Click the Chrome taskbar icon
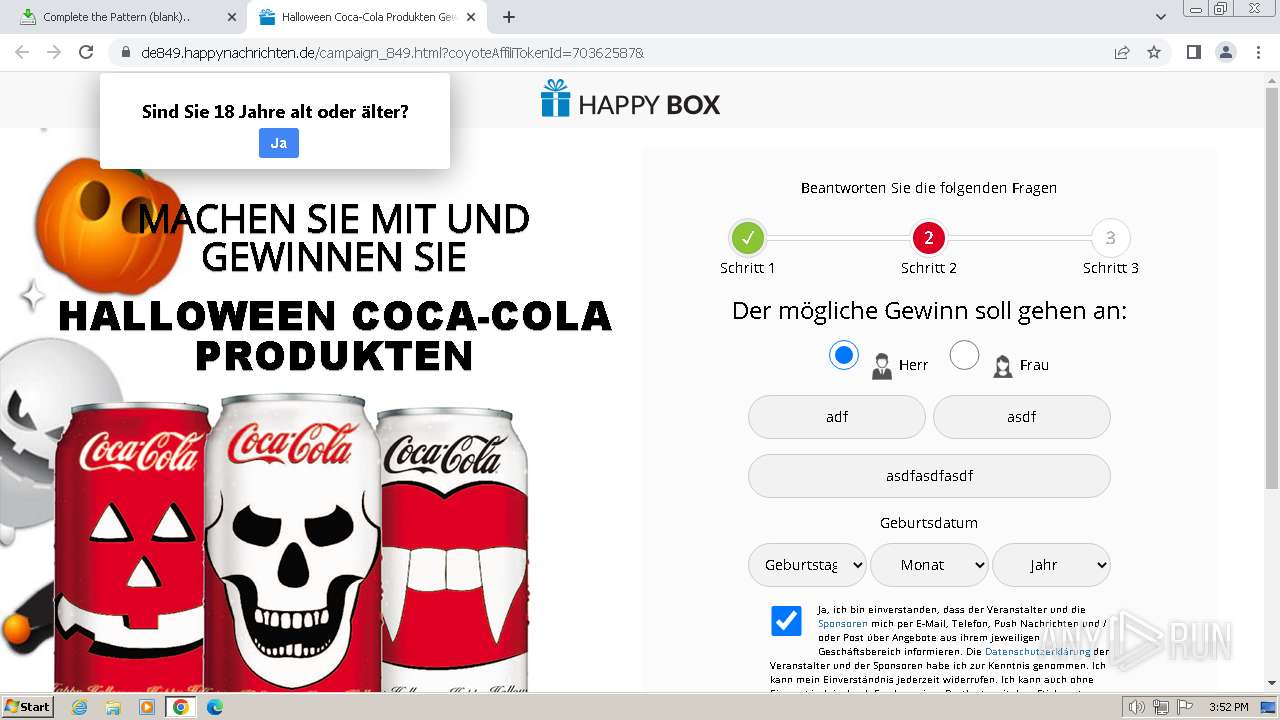 181,707
